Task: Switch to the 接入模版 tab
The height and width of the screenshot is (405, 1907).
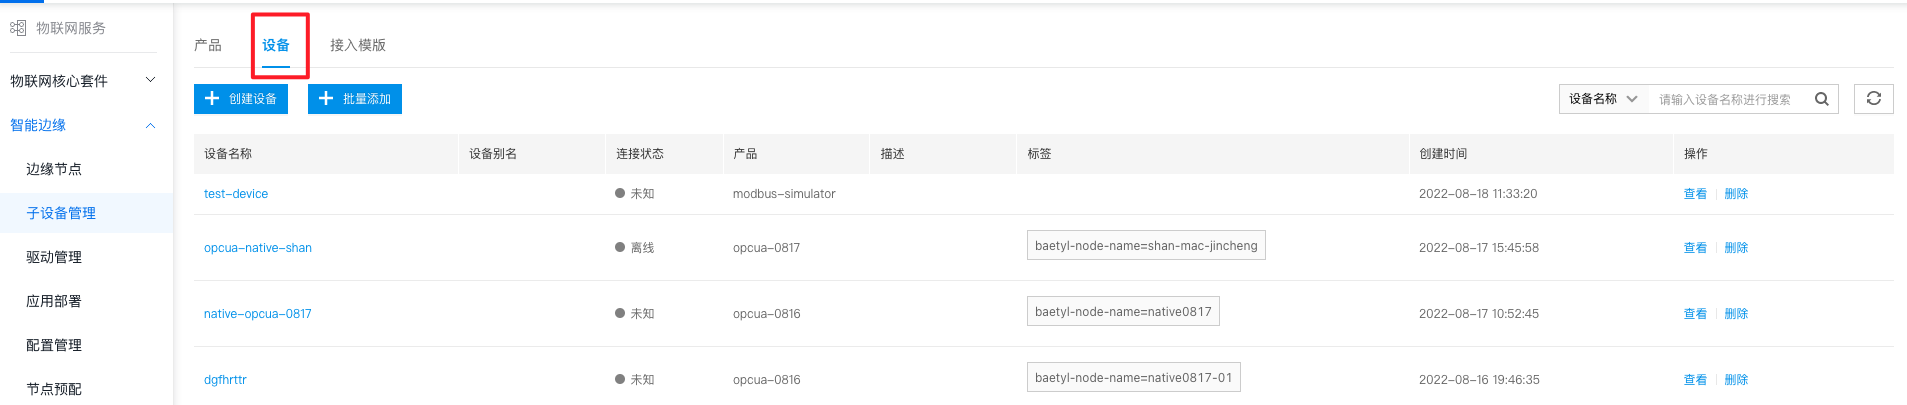Action: point(358,45)
